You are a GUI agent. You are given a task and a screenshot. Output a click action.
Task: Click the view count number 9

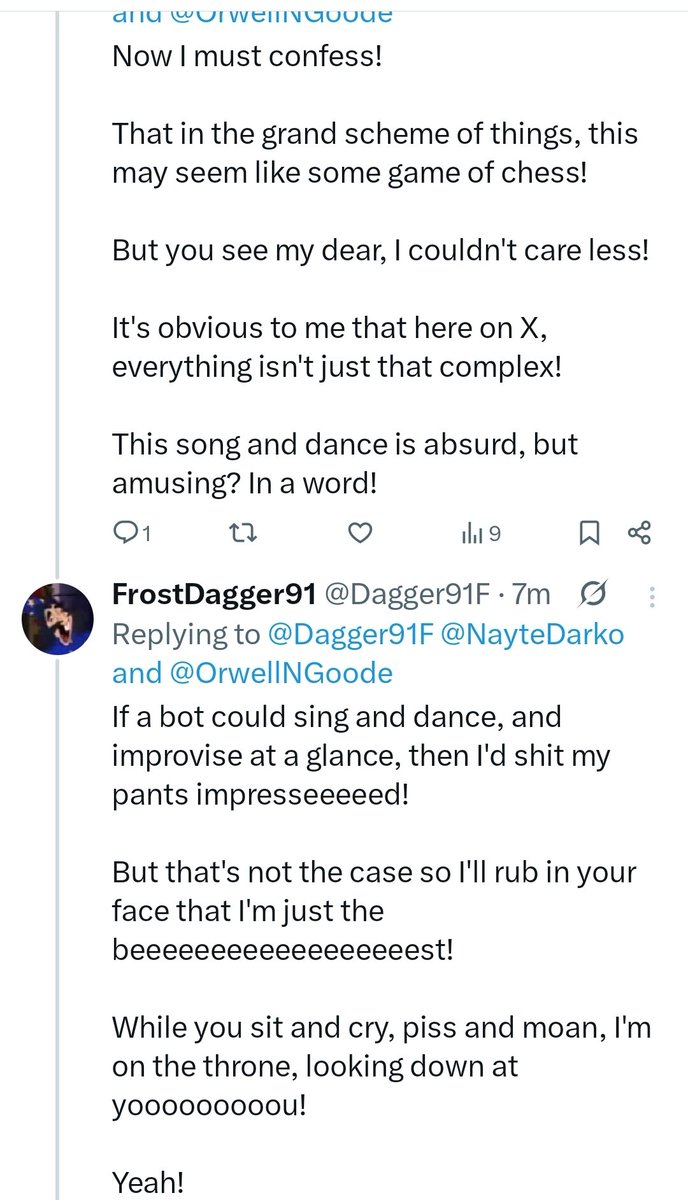[495, 535]
